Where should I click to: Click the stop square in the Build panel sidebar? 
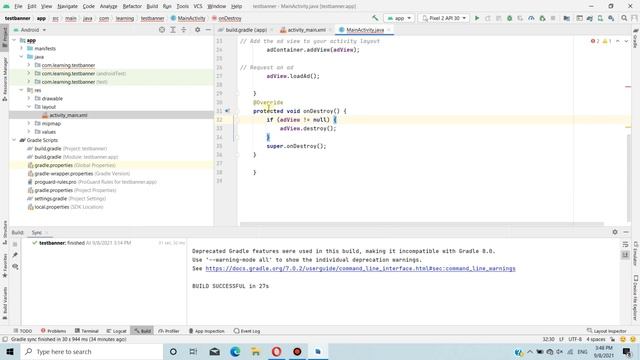point(15,244)
